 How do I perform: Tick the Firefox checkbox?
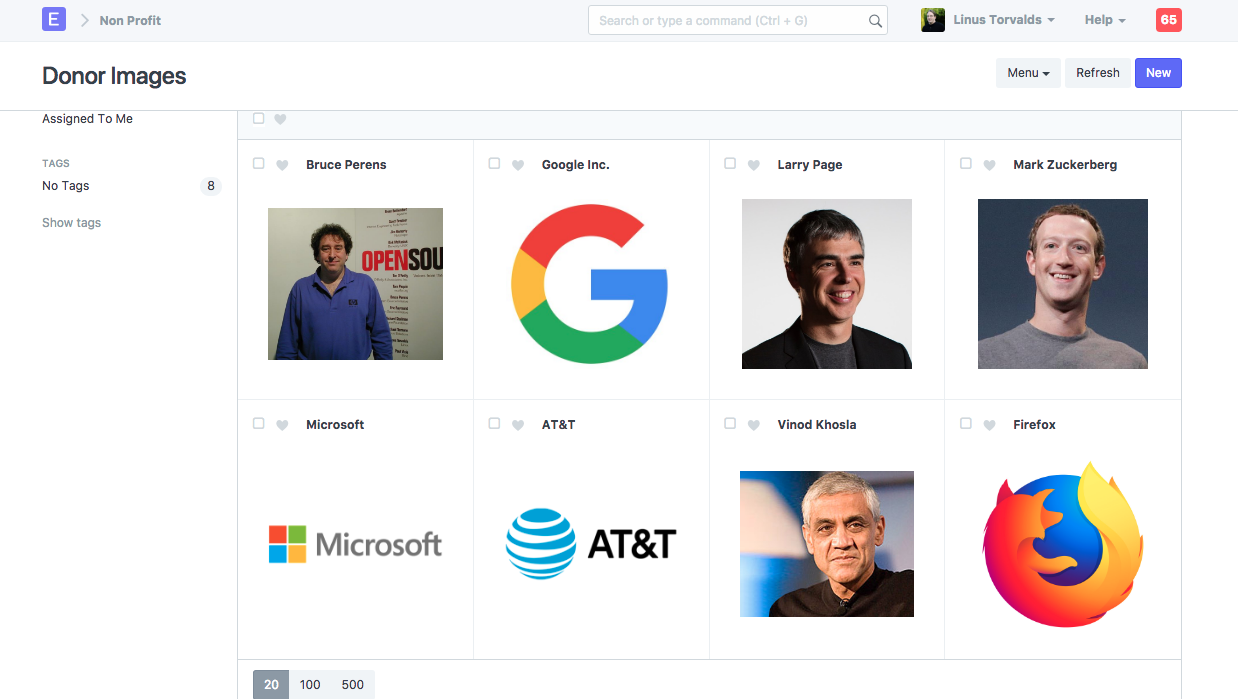click(x=965, y=423)
